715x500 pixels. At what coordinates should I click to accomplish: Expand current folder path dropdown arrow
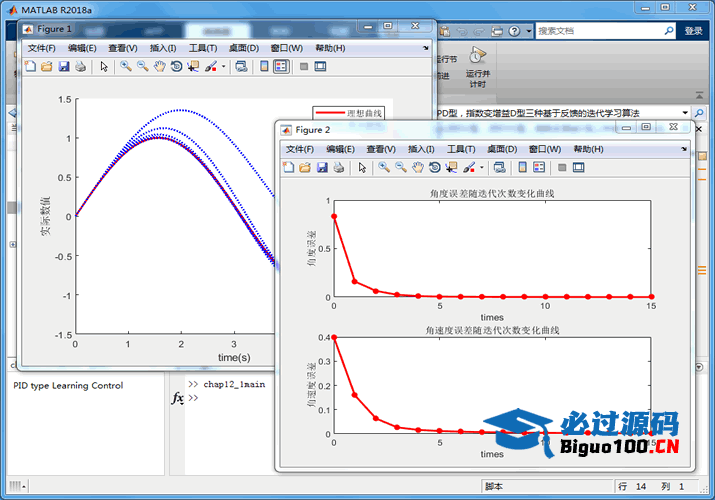(x=685, y=113)
